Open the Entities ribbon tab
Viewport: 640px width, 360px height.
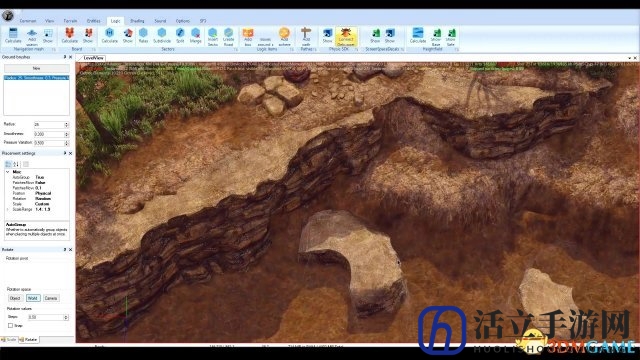(93, 21)
